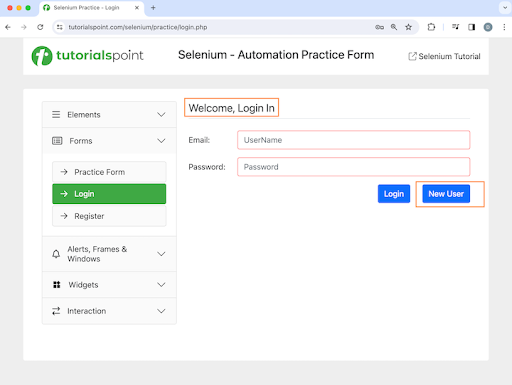
Task: Open the media control icon in toolbar
Action: click(x=455, y=27)
